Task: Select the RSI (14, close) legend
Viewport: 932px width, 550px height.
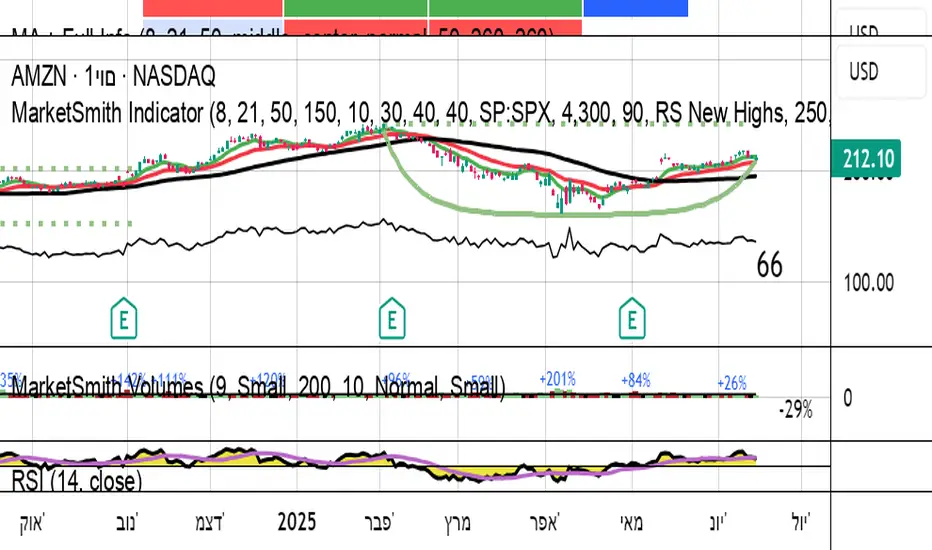Action: 77,480
